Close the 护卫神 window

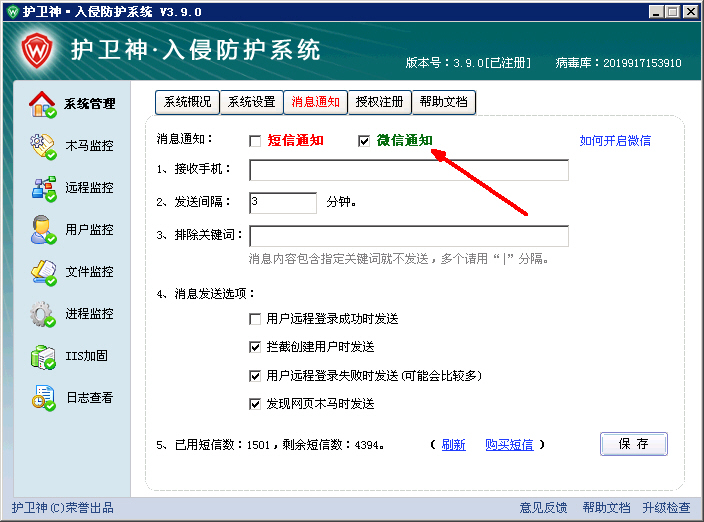click(690, 12)
